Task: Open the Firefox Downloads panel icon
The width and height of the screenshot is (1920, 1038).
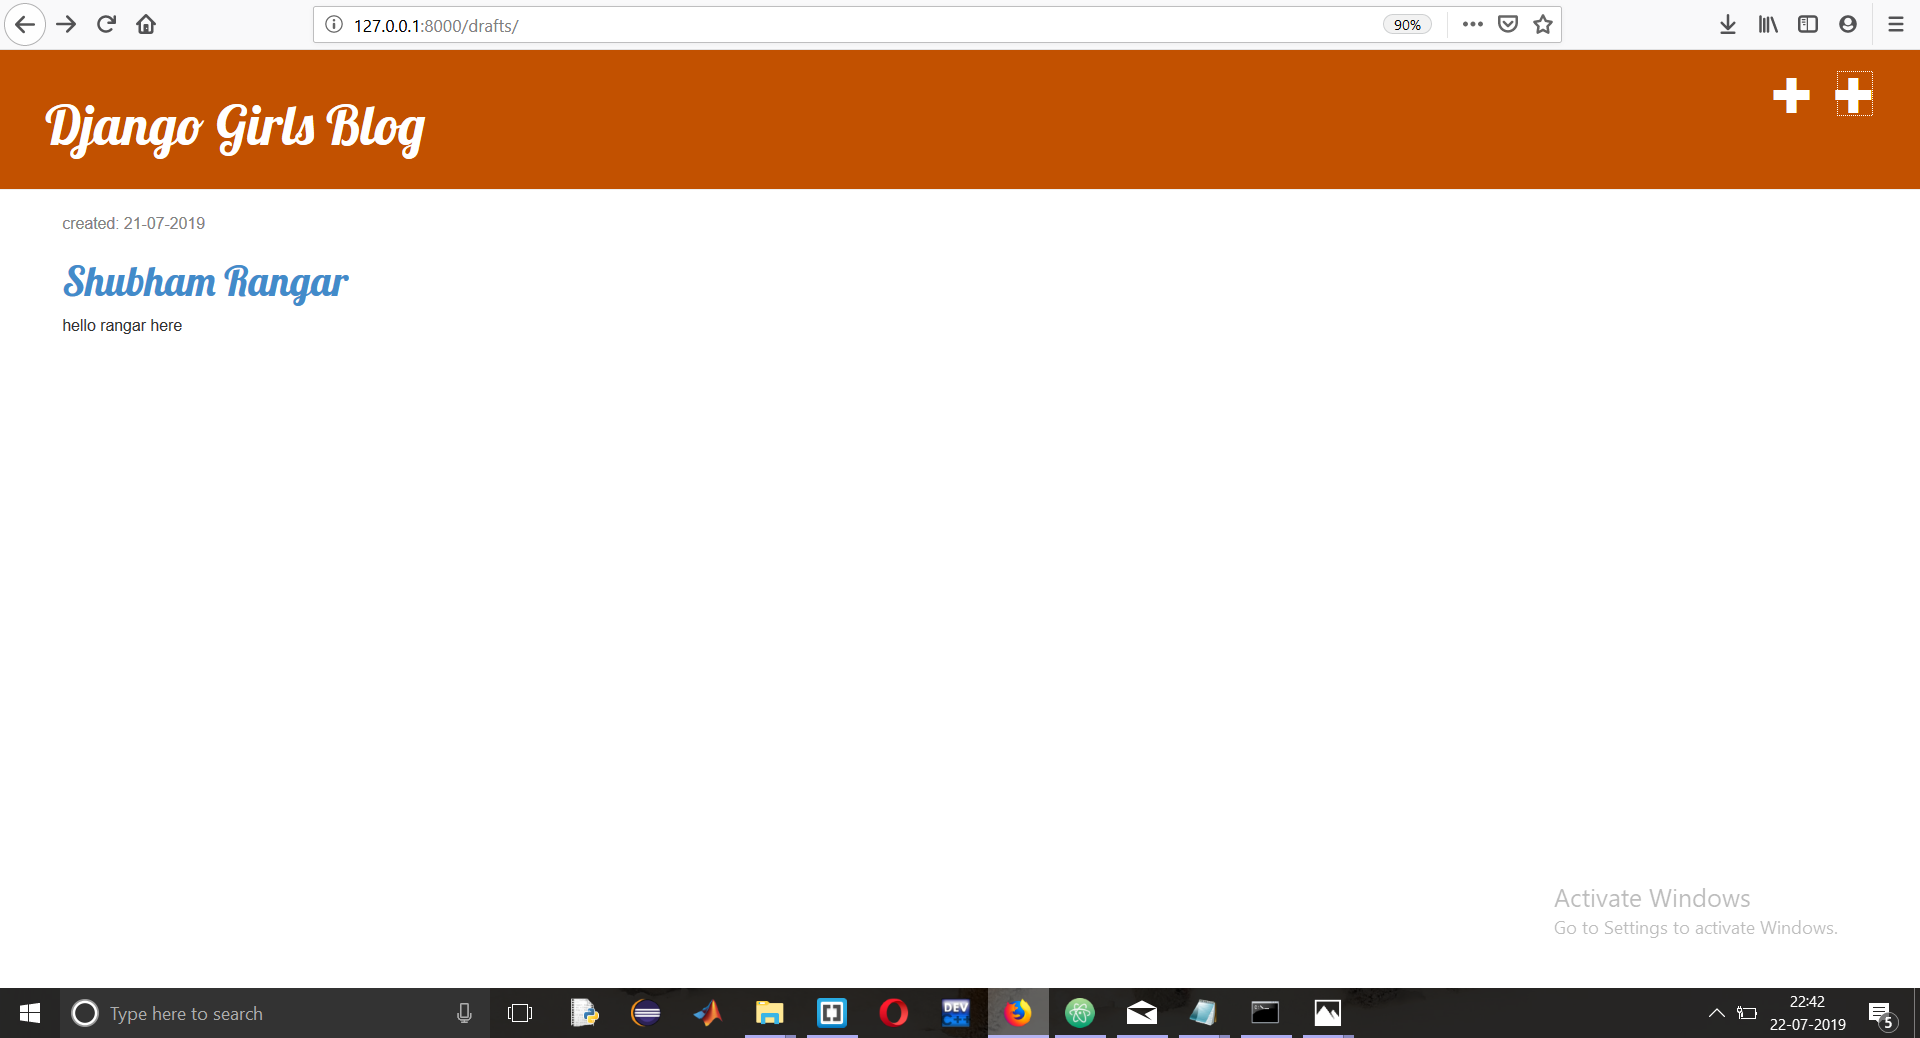Action: click(1727, 24)
